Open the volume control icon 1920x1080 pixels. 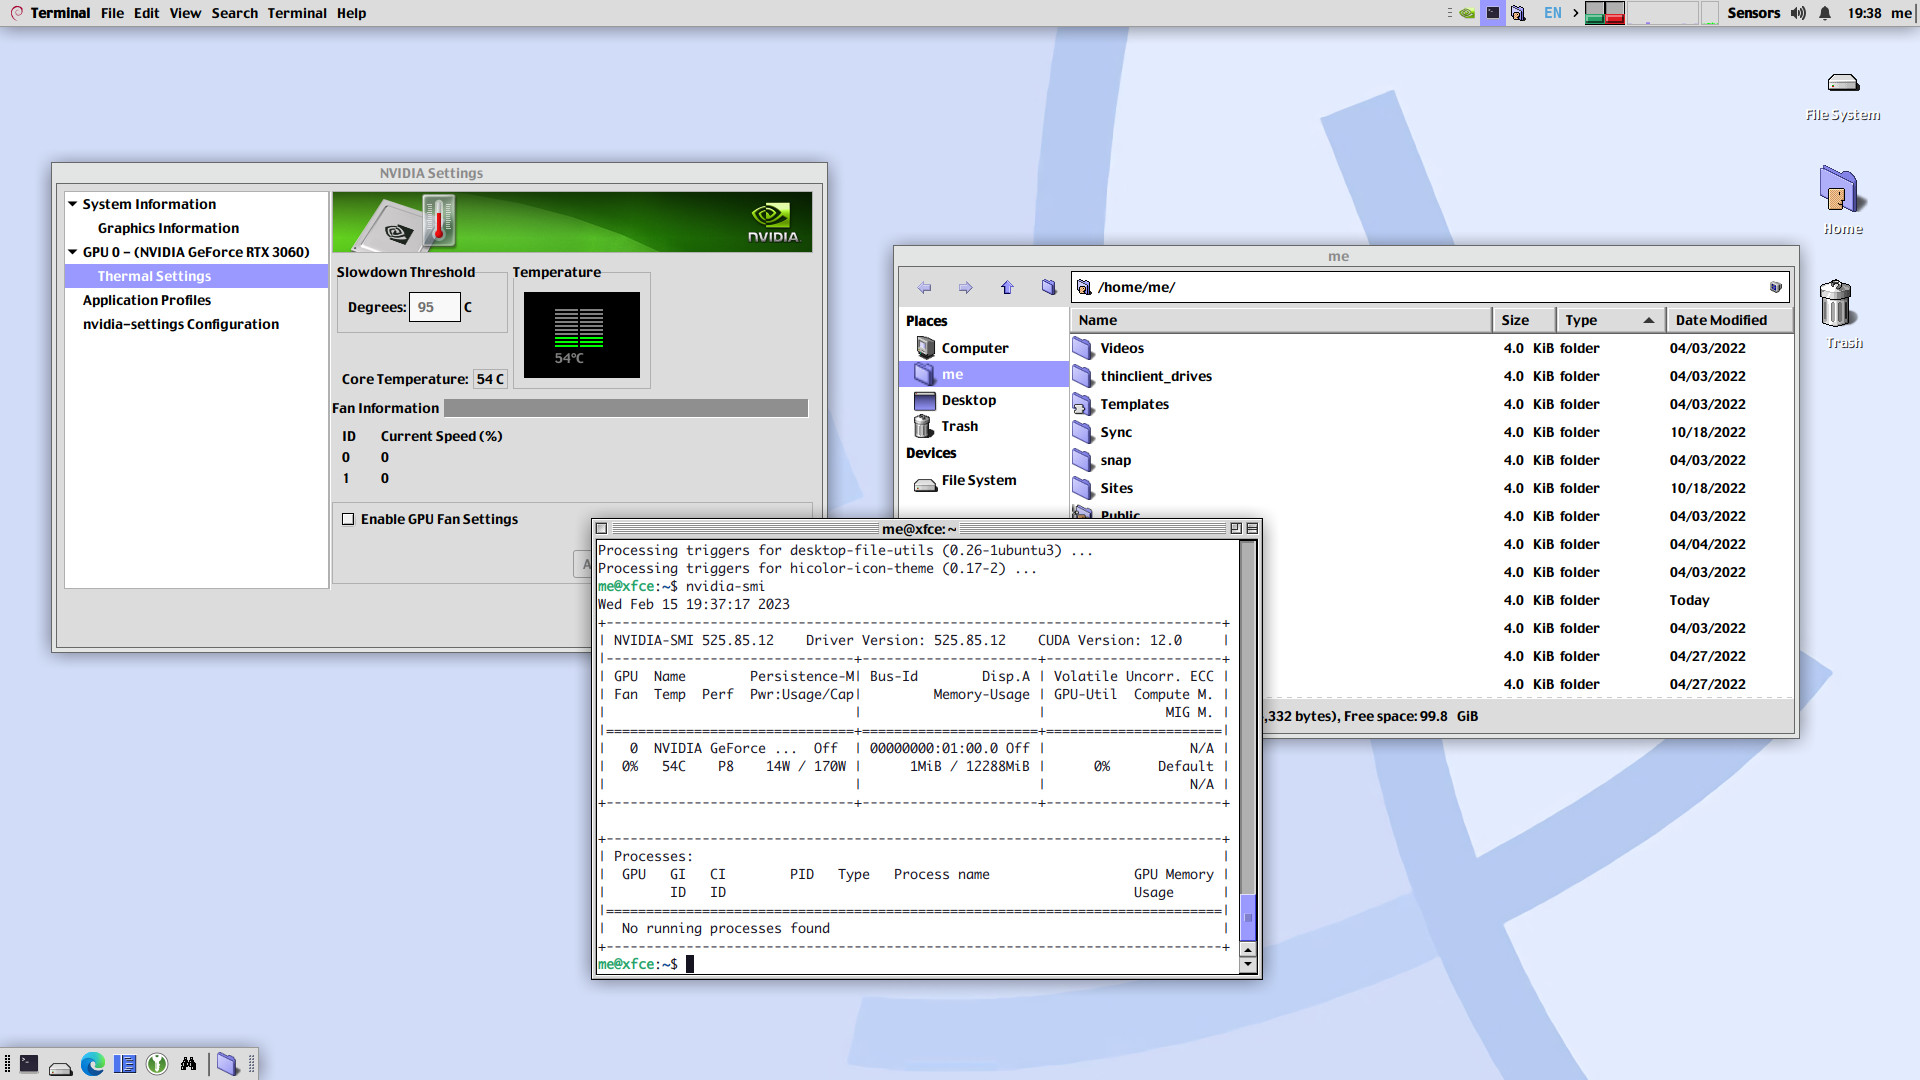tap(1798, 13)
